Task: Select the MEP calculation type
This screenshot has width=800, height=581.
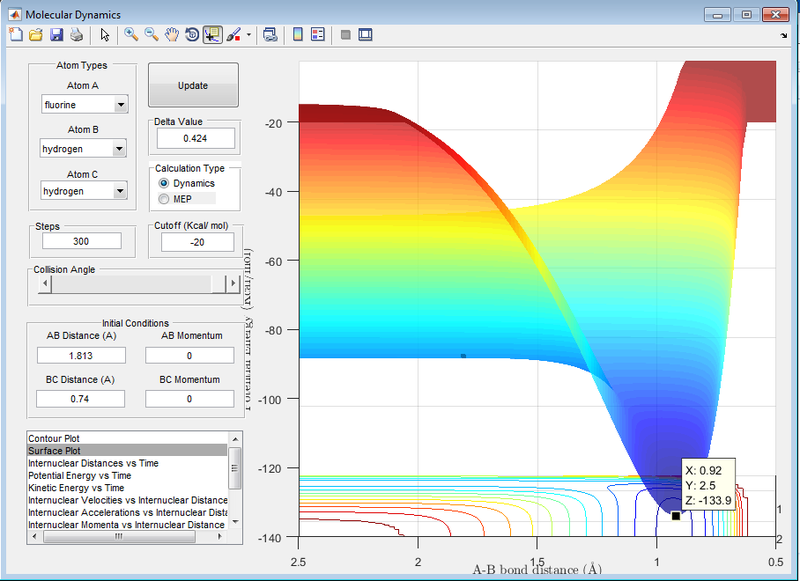Action: point(165,199)
